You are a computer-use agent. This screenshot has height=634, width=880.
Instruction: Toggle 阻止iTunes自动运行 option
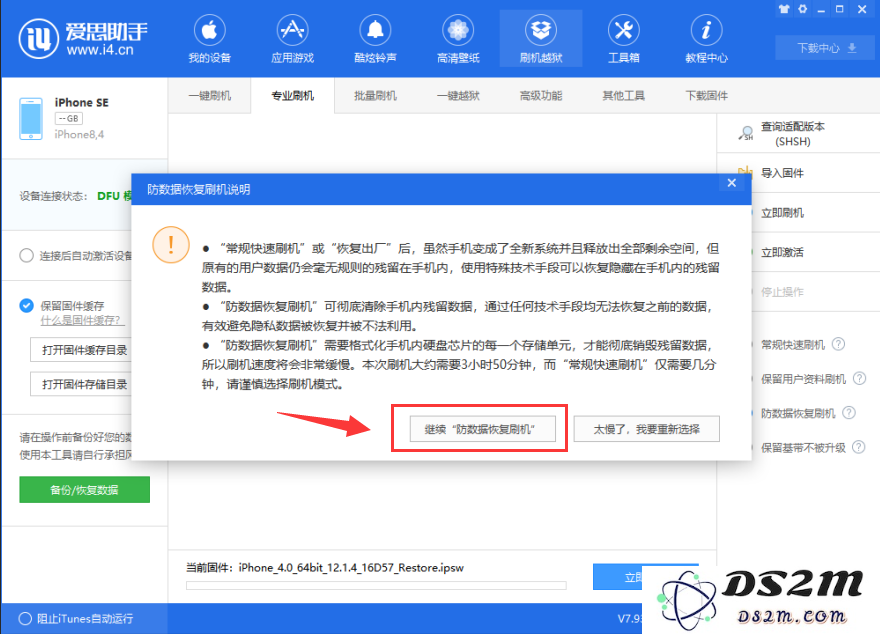(25, 619)
